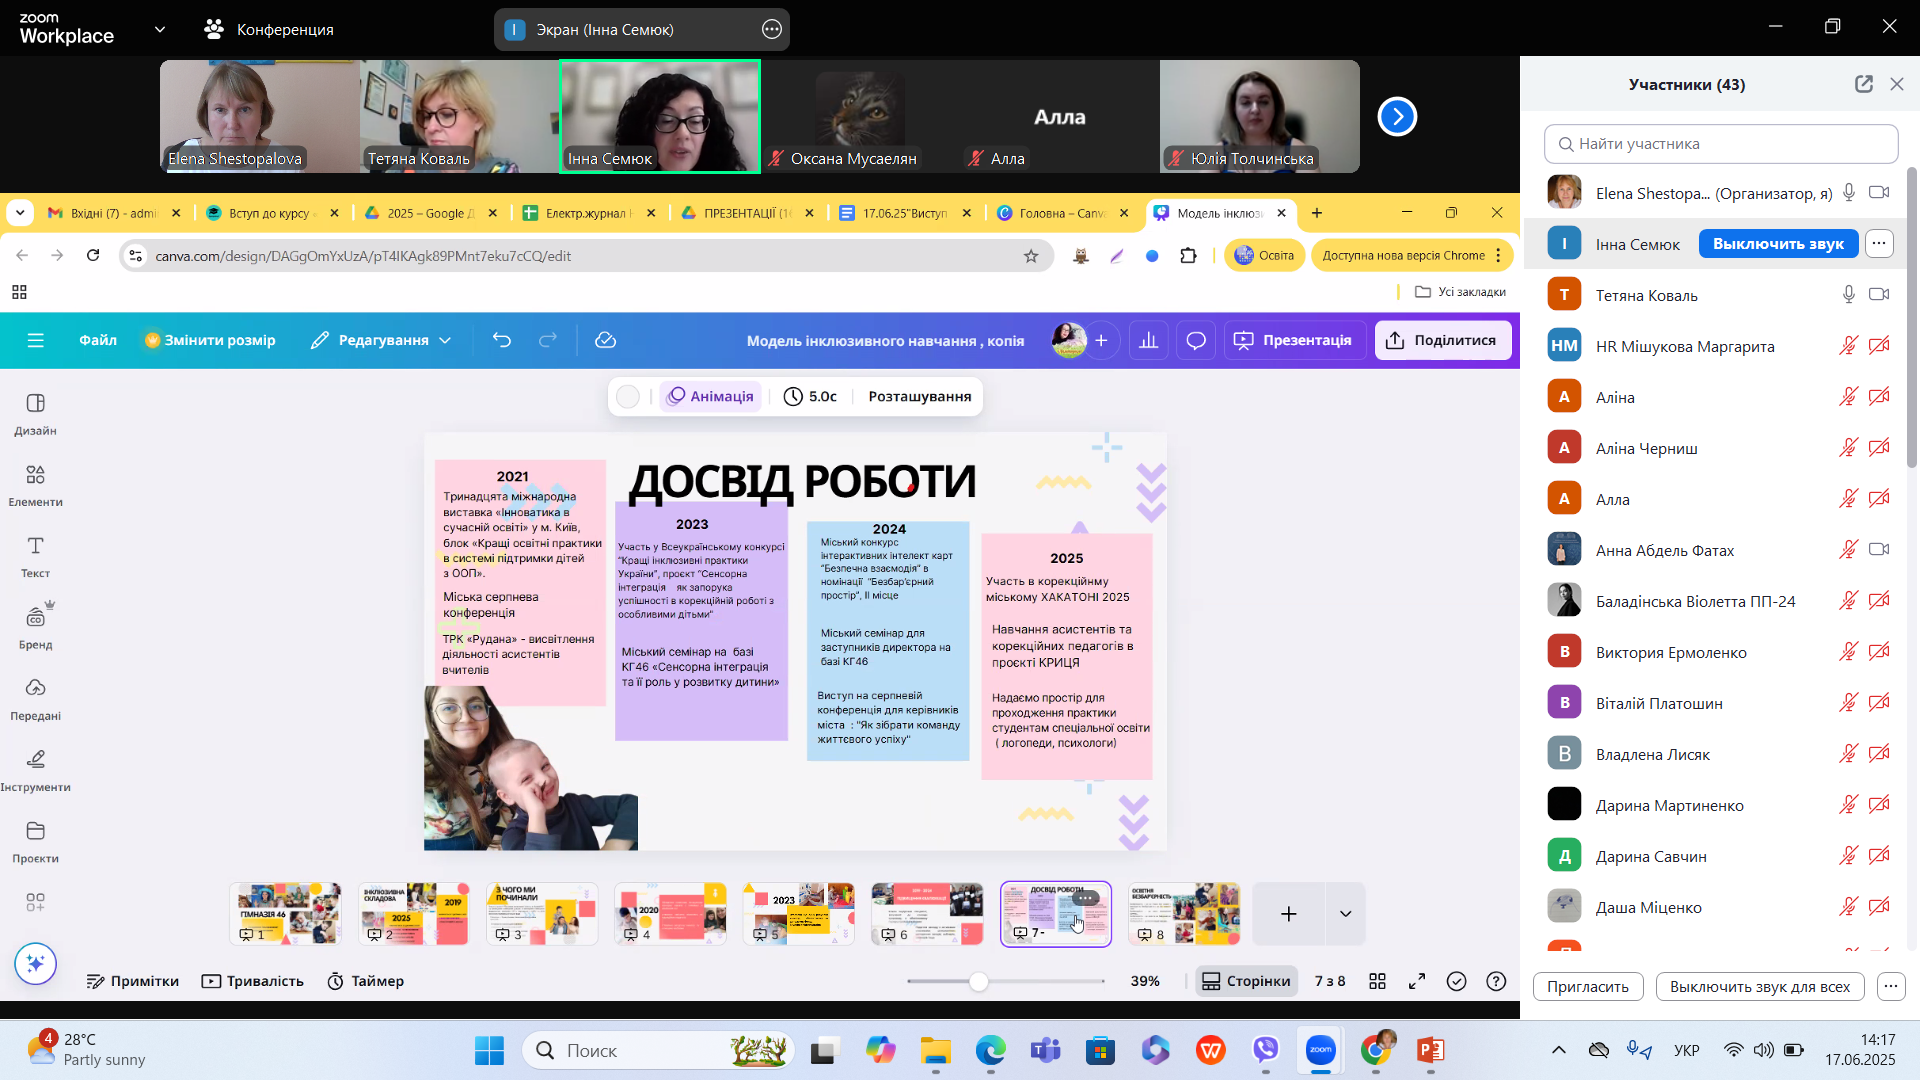Toggle Тетяна Коваль microphone icon
Image resolution: width=1920 pixels, height=1080 pixels.
pyautogui.click(x=1849, y=295)
